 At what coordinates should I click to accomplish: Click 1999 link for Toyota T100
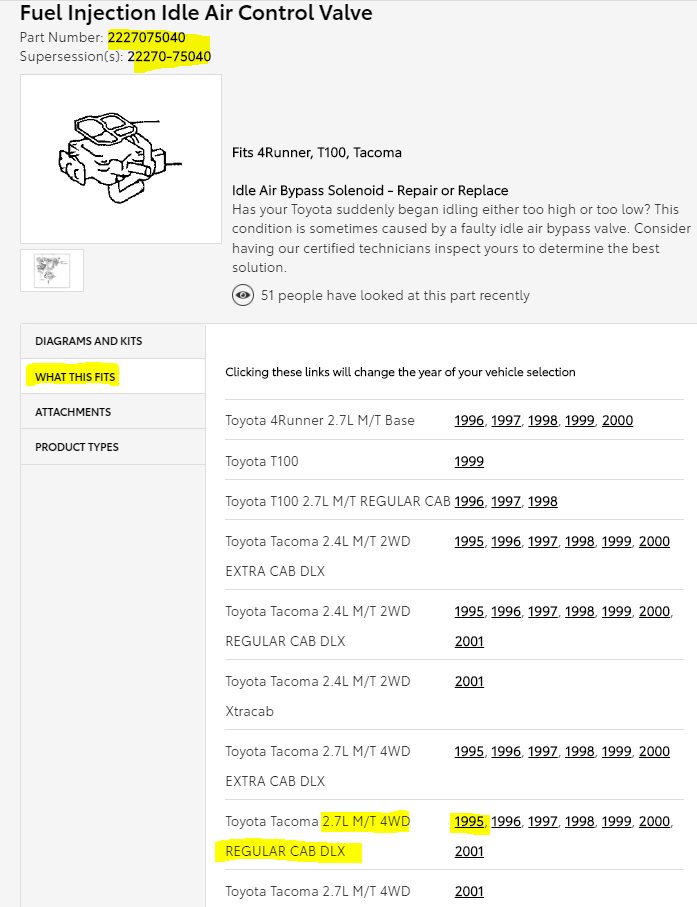pyautogui.click(x=469, y=461)
